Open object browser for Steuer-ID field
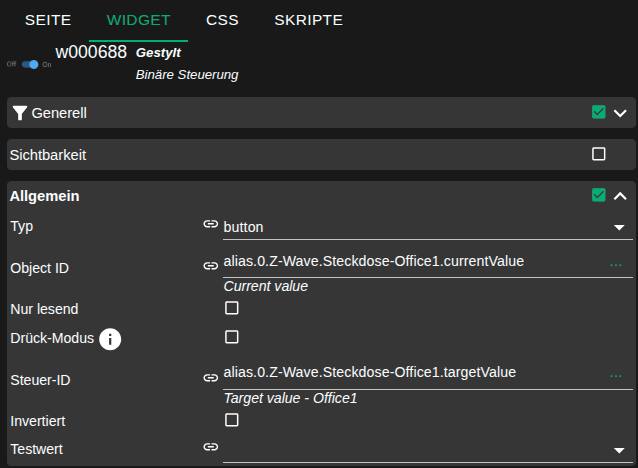The height and width of the screenshot is (468, 638). (615, 375)
